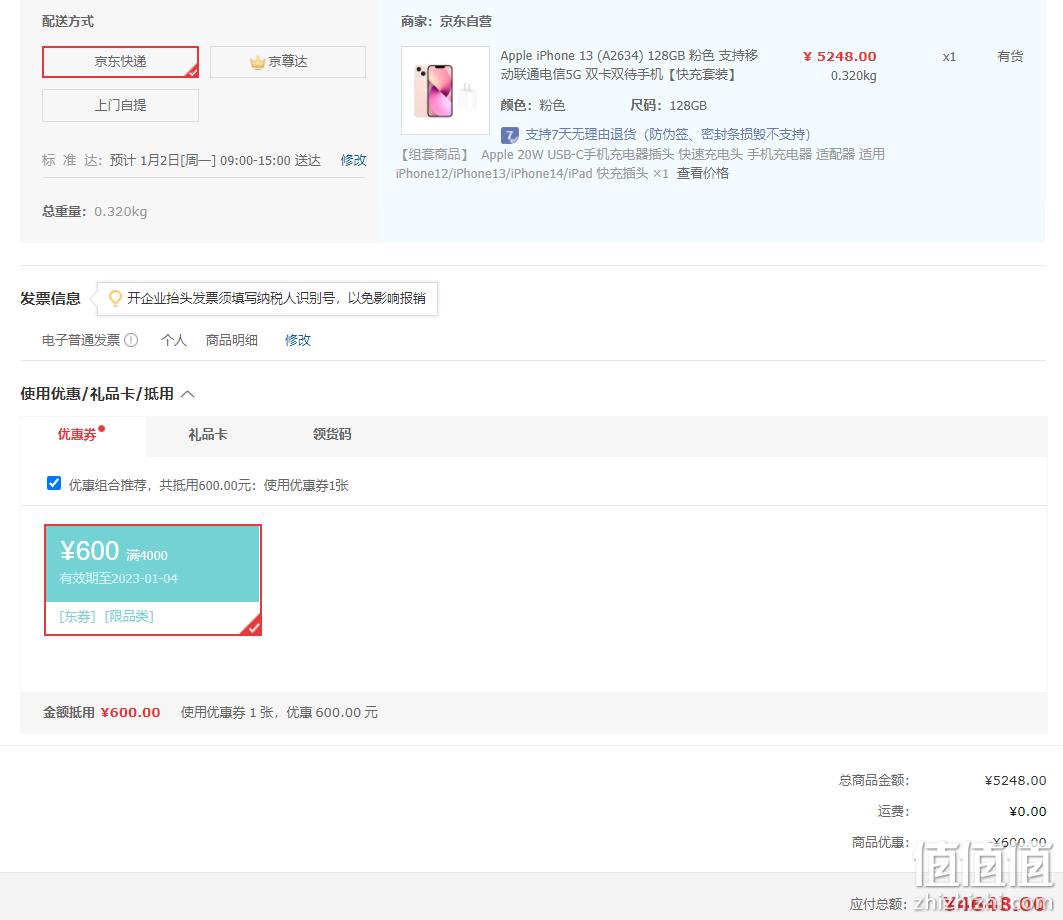
Task: Click the 7-day return badge icon
Action: [510, 134]
